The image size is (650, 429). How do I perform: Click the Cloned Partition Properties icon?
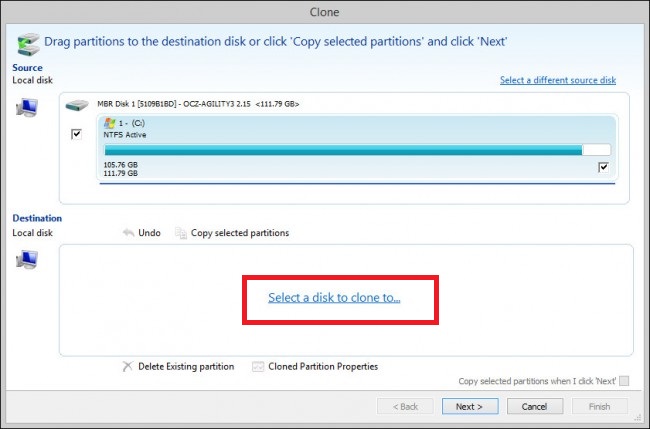(x=259, y=367)
